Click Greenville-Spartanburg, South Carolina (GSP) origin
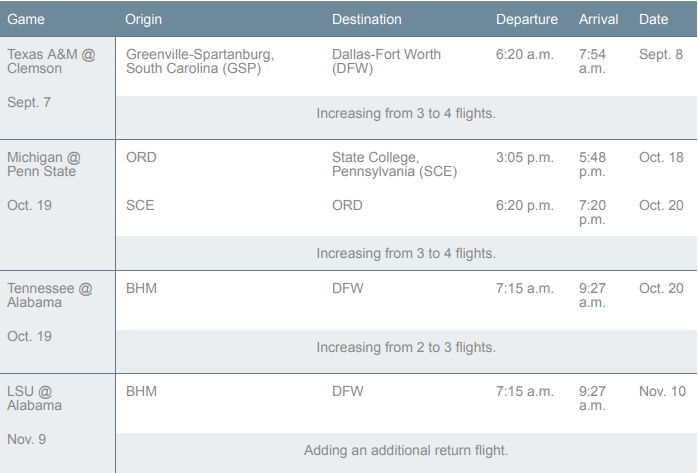Viewport: 698px width, 473px height. 200,61
